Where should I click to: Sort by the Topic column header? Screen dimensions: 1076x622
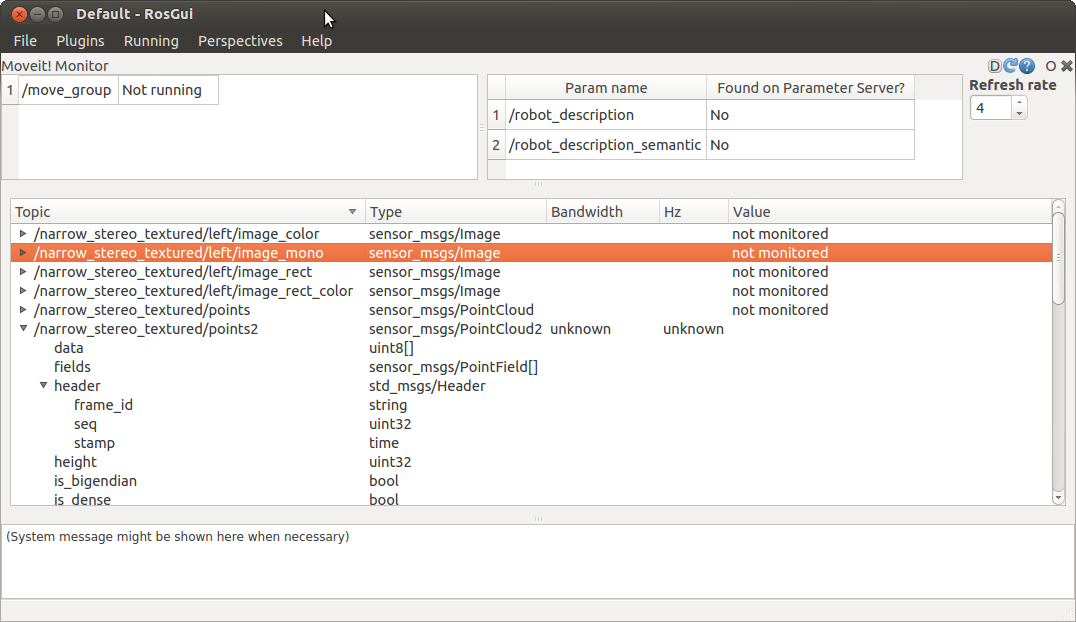(187, 211)
